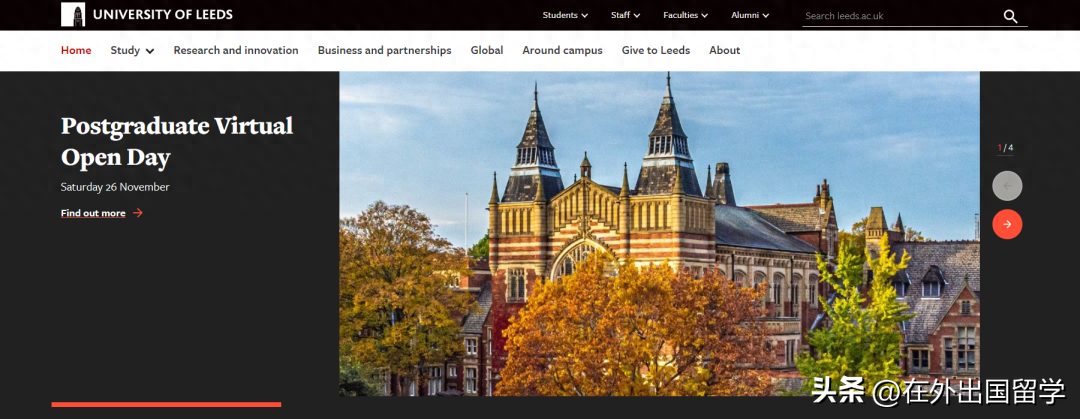Expand the Staff dropdown menu
This screenshot has height=419, width=1080.
[625, 15]
